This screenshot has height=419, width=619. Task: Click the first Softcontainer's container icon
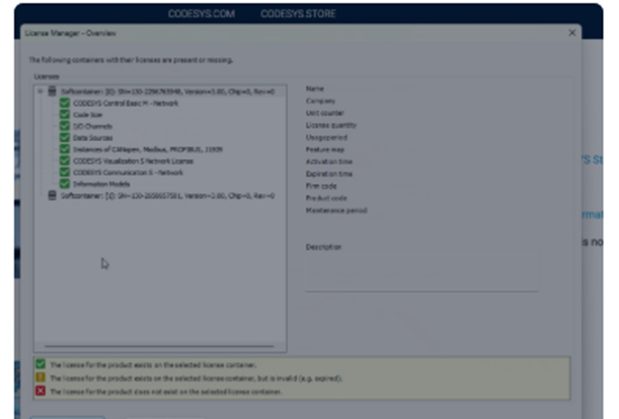pos(52,91)
